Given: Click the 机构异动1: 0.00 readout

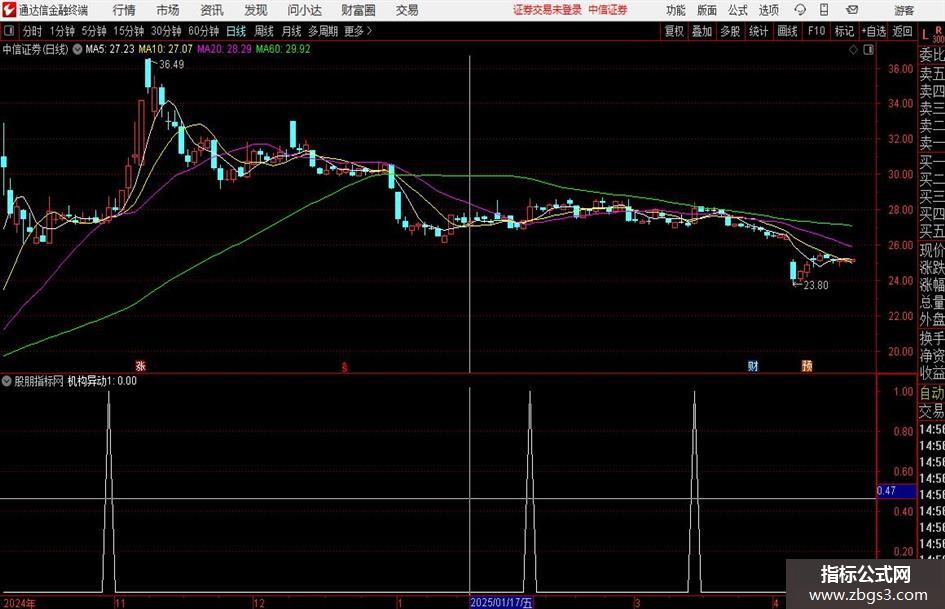Looking at the screenshot, I should click(102, 381).
